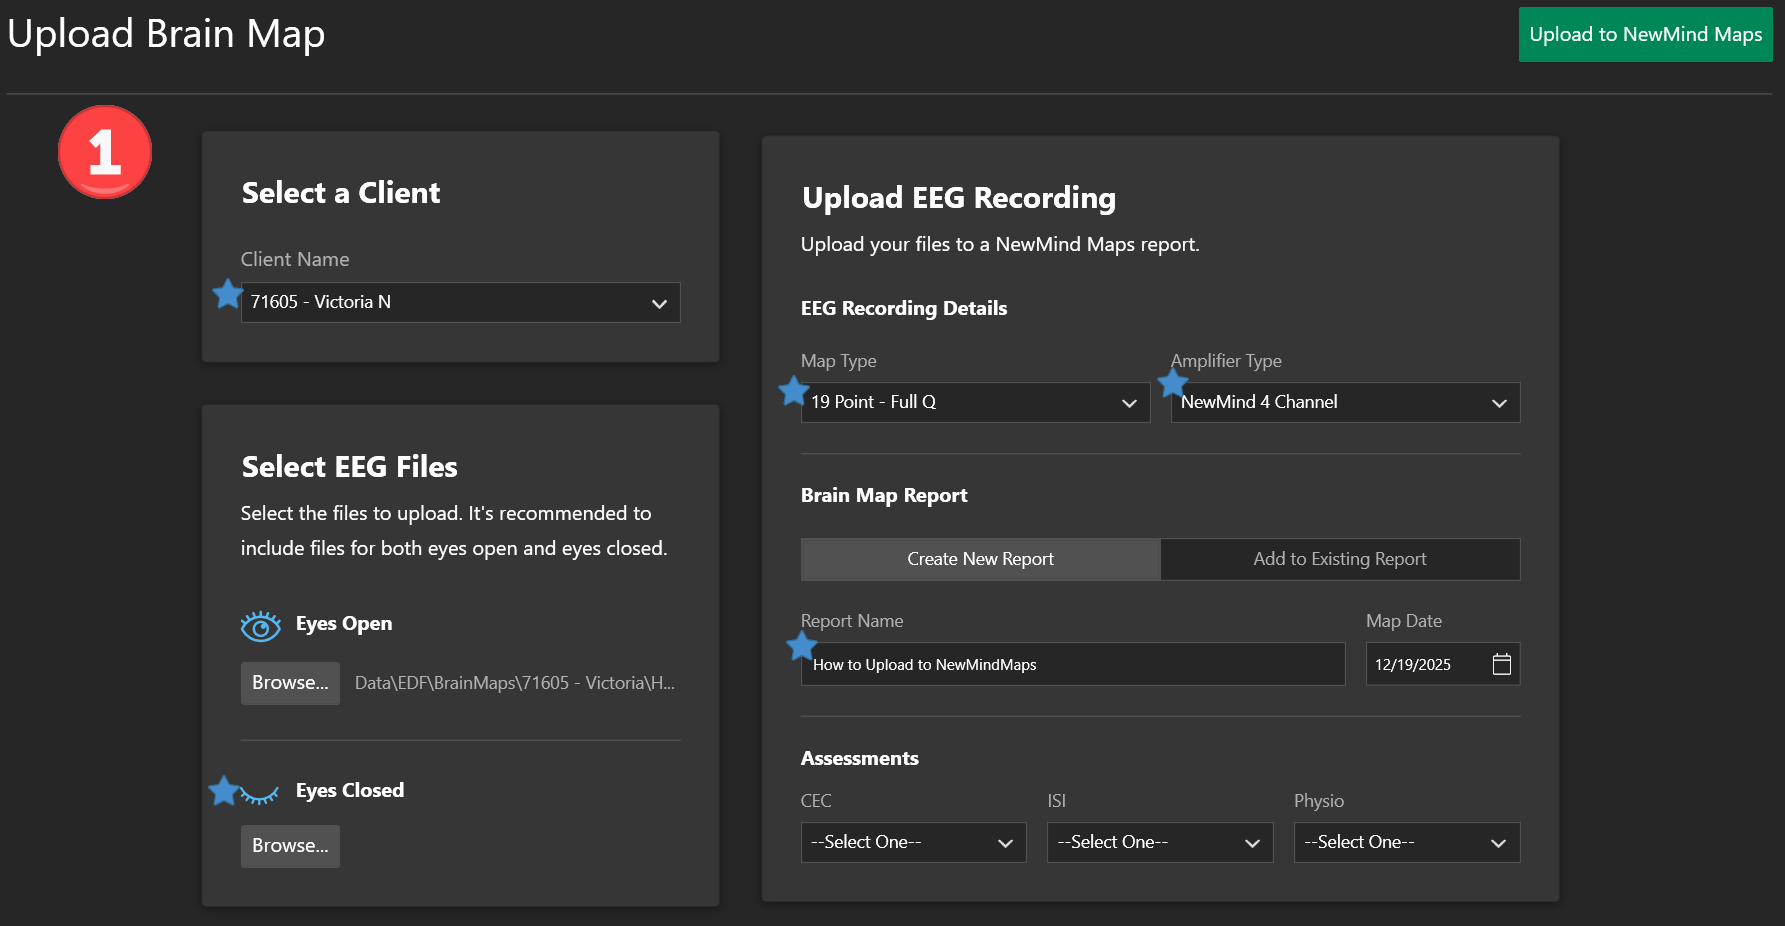Image resolution: width=1785 pixels, height=926 pixels.
Task: Click the blue star next to Map Type
Action: (x=793, y=391)
